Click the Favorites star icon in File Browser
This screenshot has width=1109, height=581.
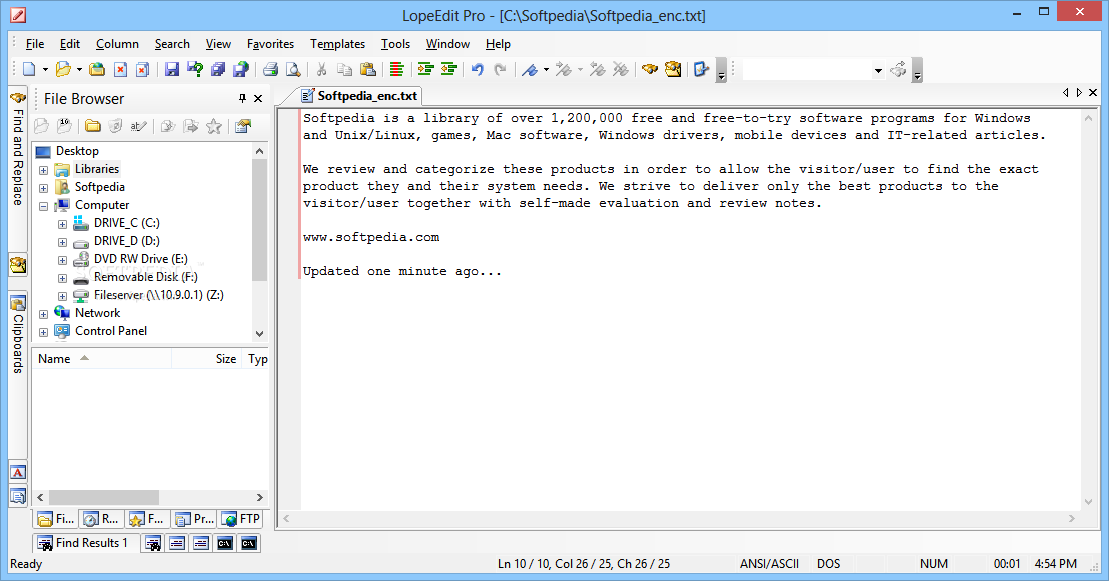pos(214,127)
